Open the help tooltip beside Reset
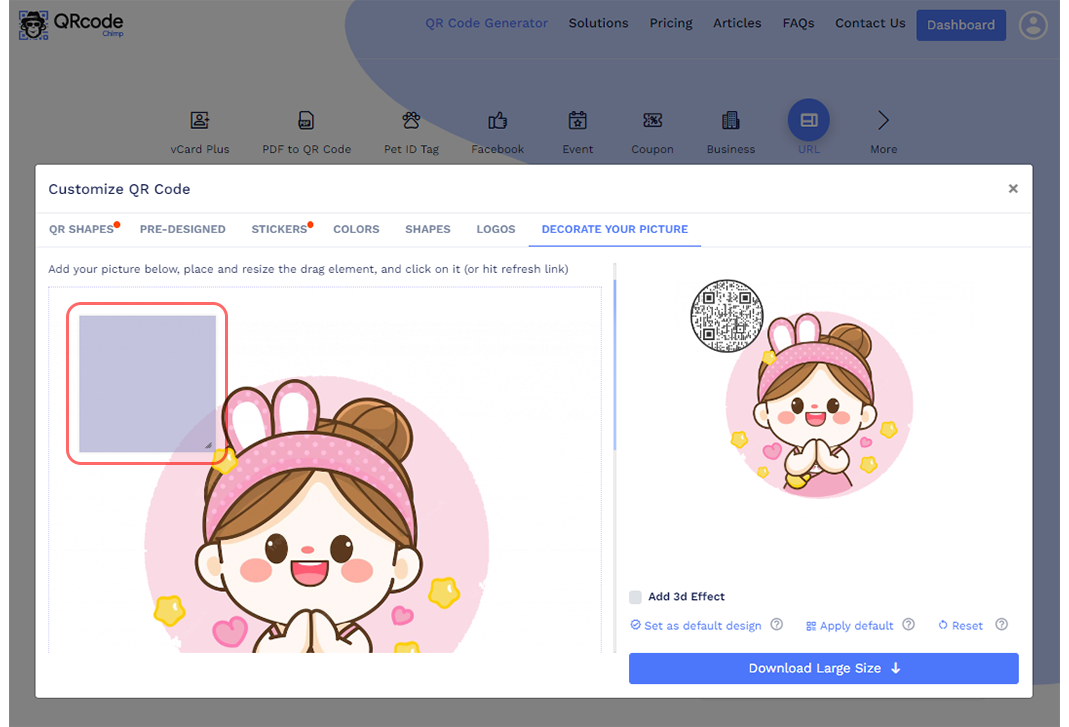This screenshot has height=727, width=1069. [1002, 625]
